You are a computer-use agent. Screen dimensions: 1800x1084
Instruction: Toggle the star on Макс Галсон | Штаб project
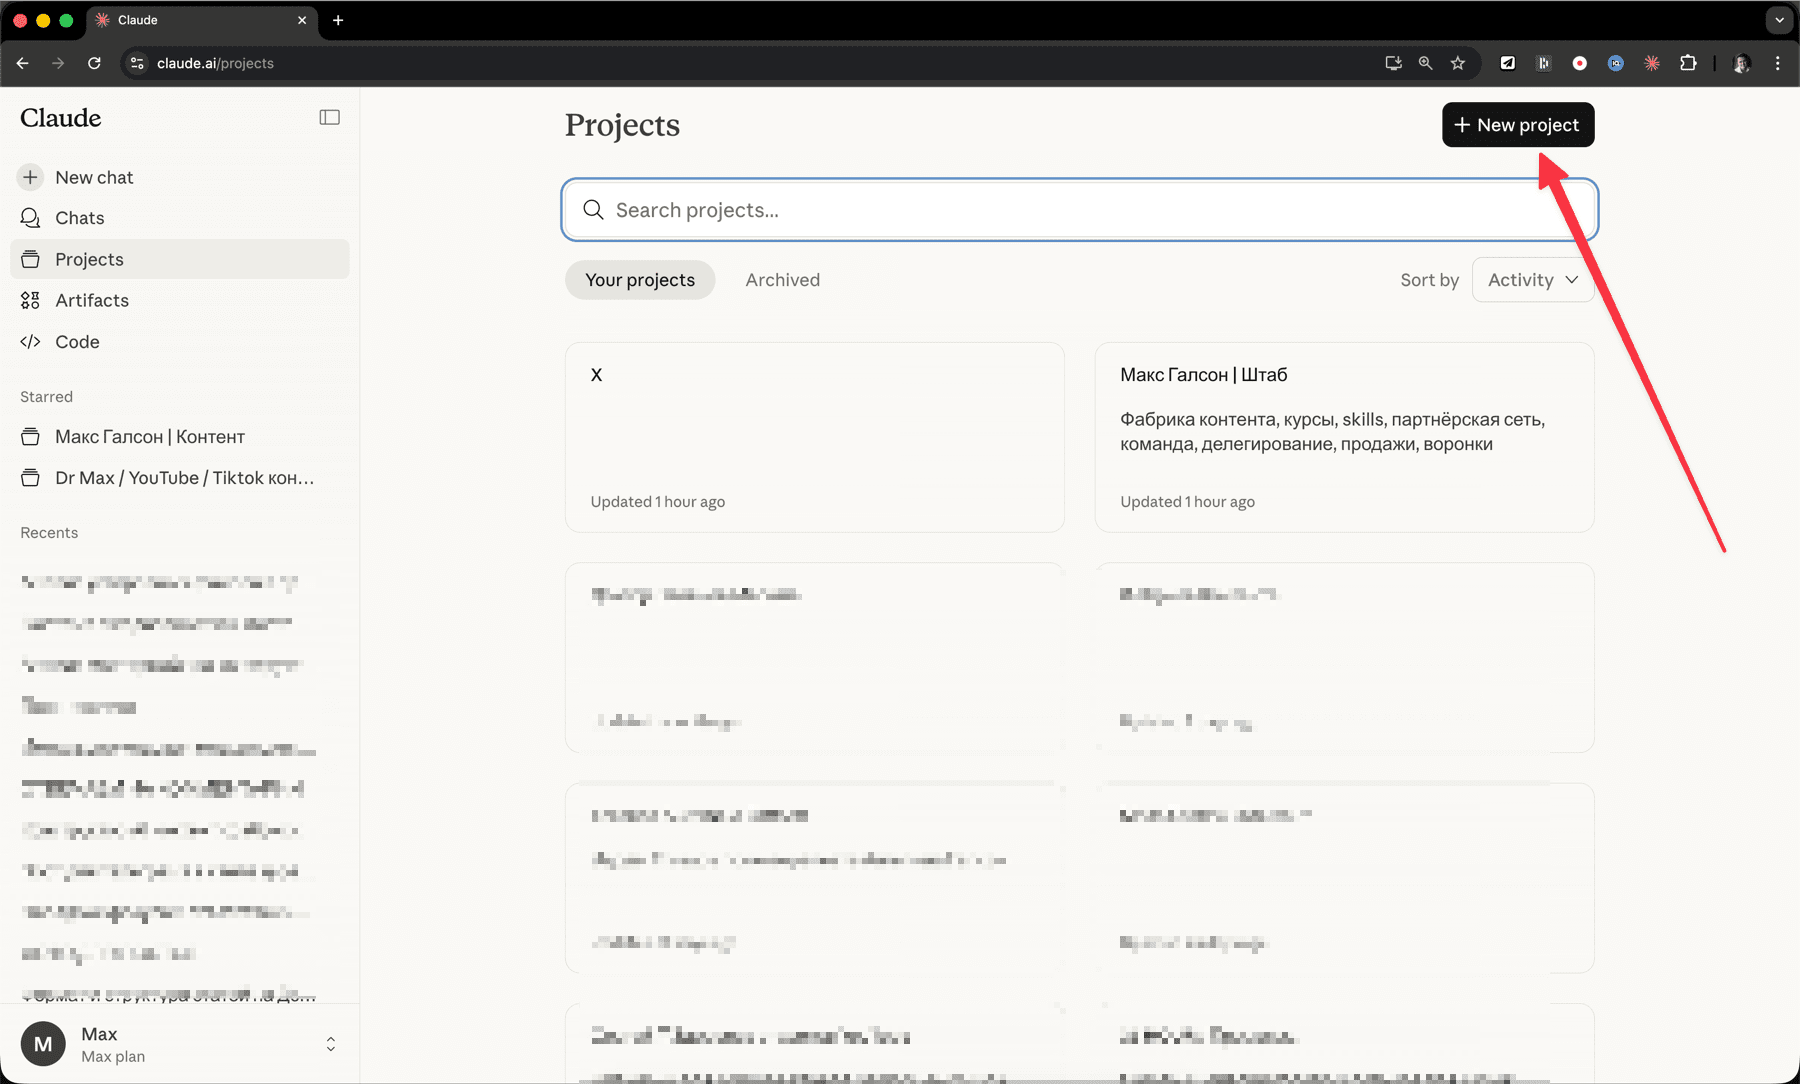(x=1560, y=375)
